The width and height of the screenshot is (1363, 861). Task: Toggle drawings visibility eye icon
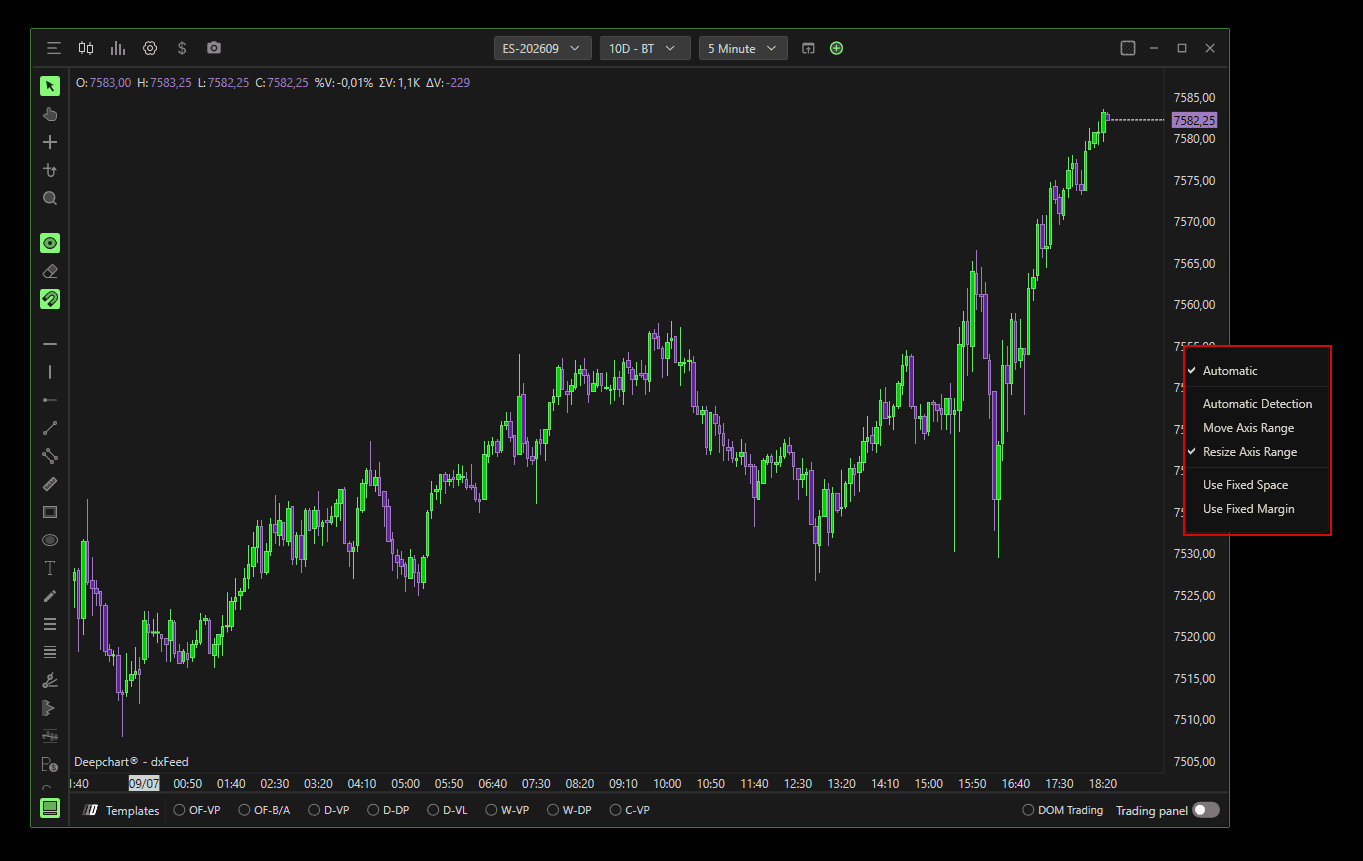click(x=50, y=243)
